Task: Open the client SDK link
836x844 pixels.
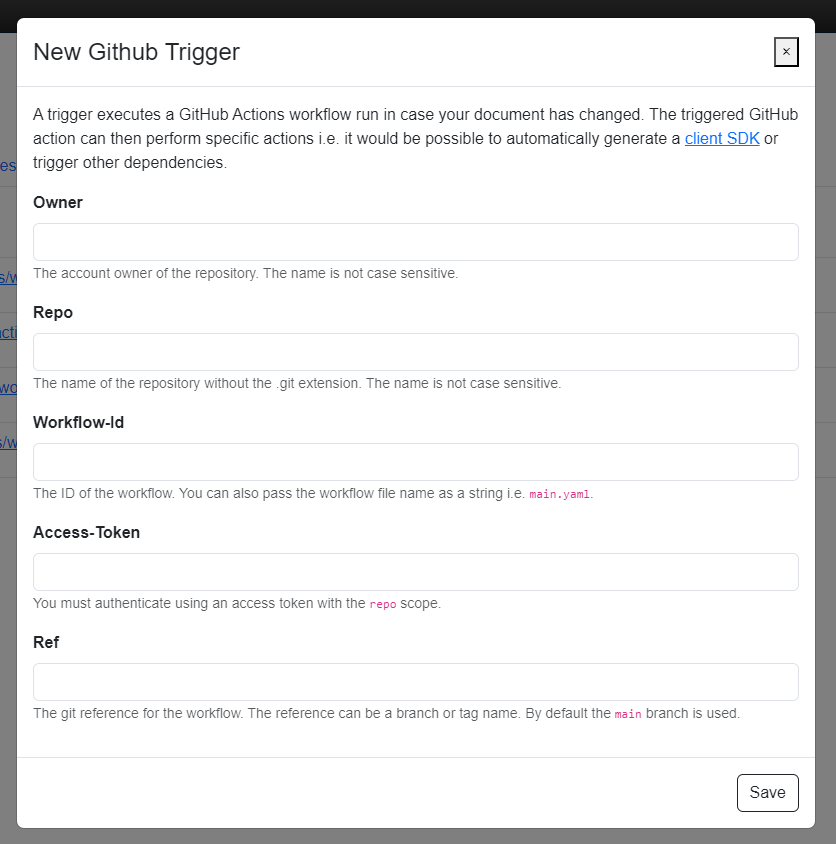Action: [722, 138]
